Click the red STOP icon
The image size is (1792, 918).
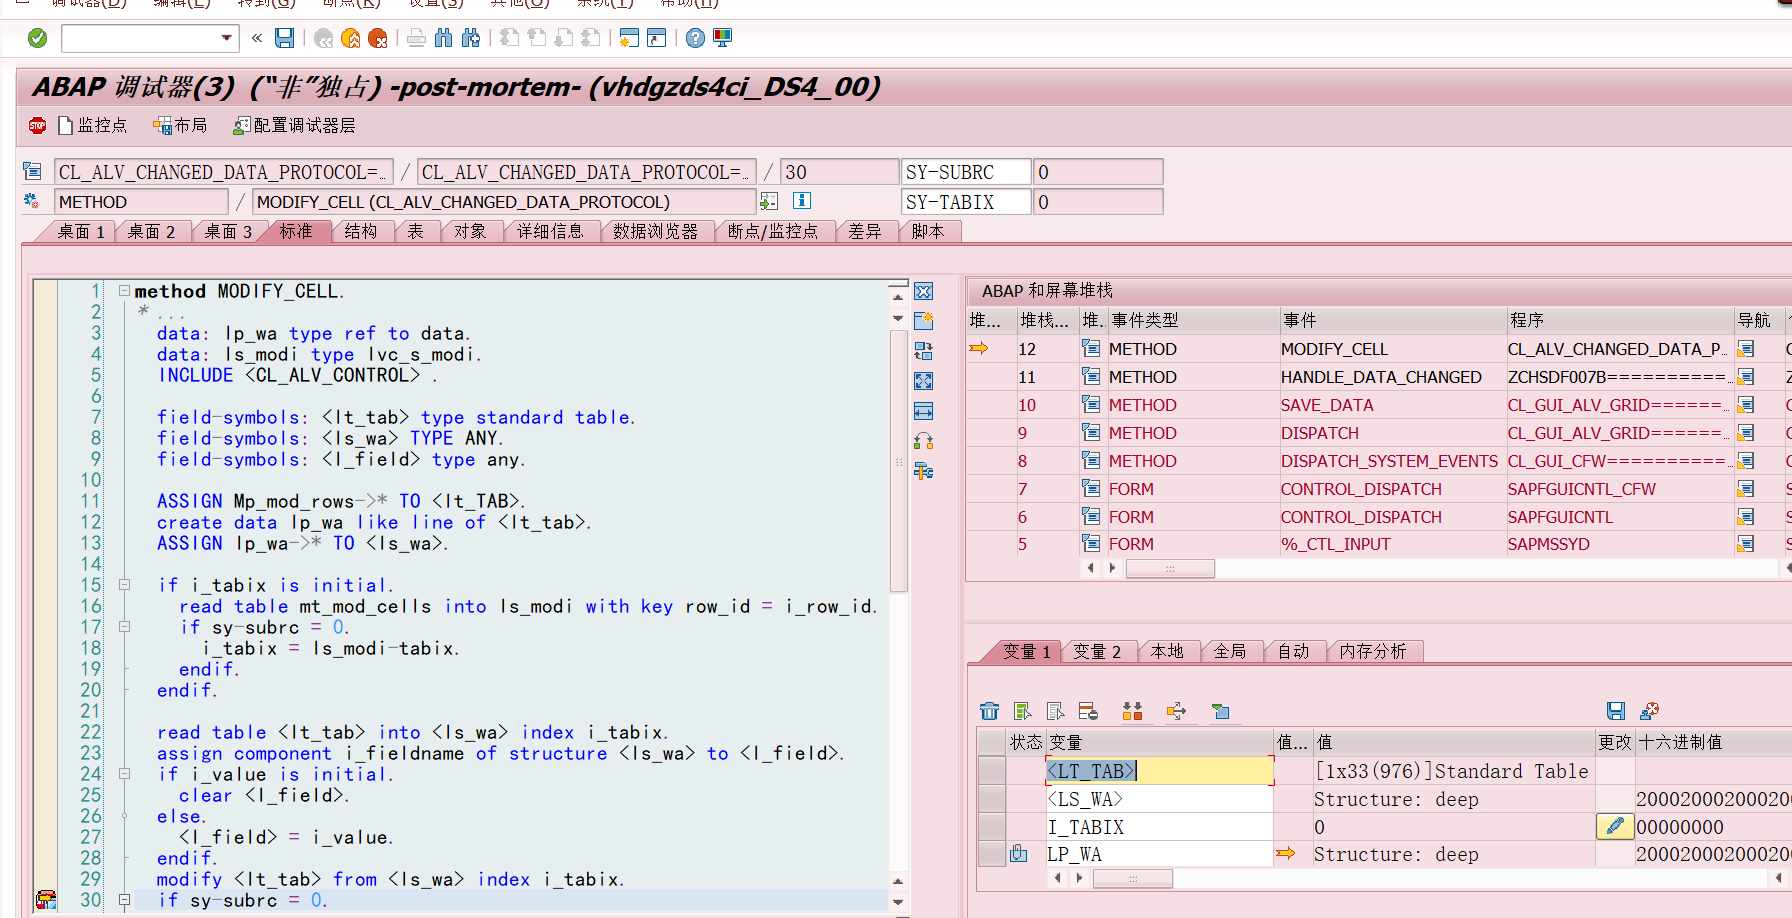pyautogui.click(x=38, y=125)
